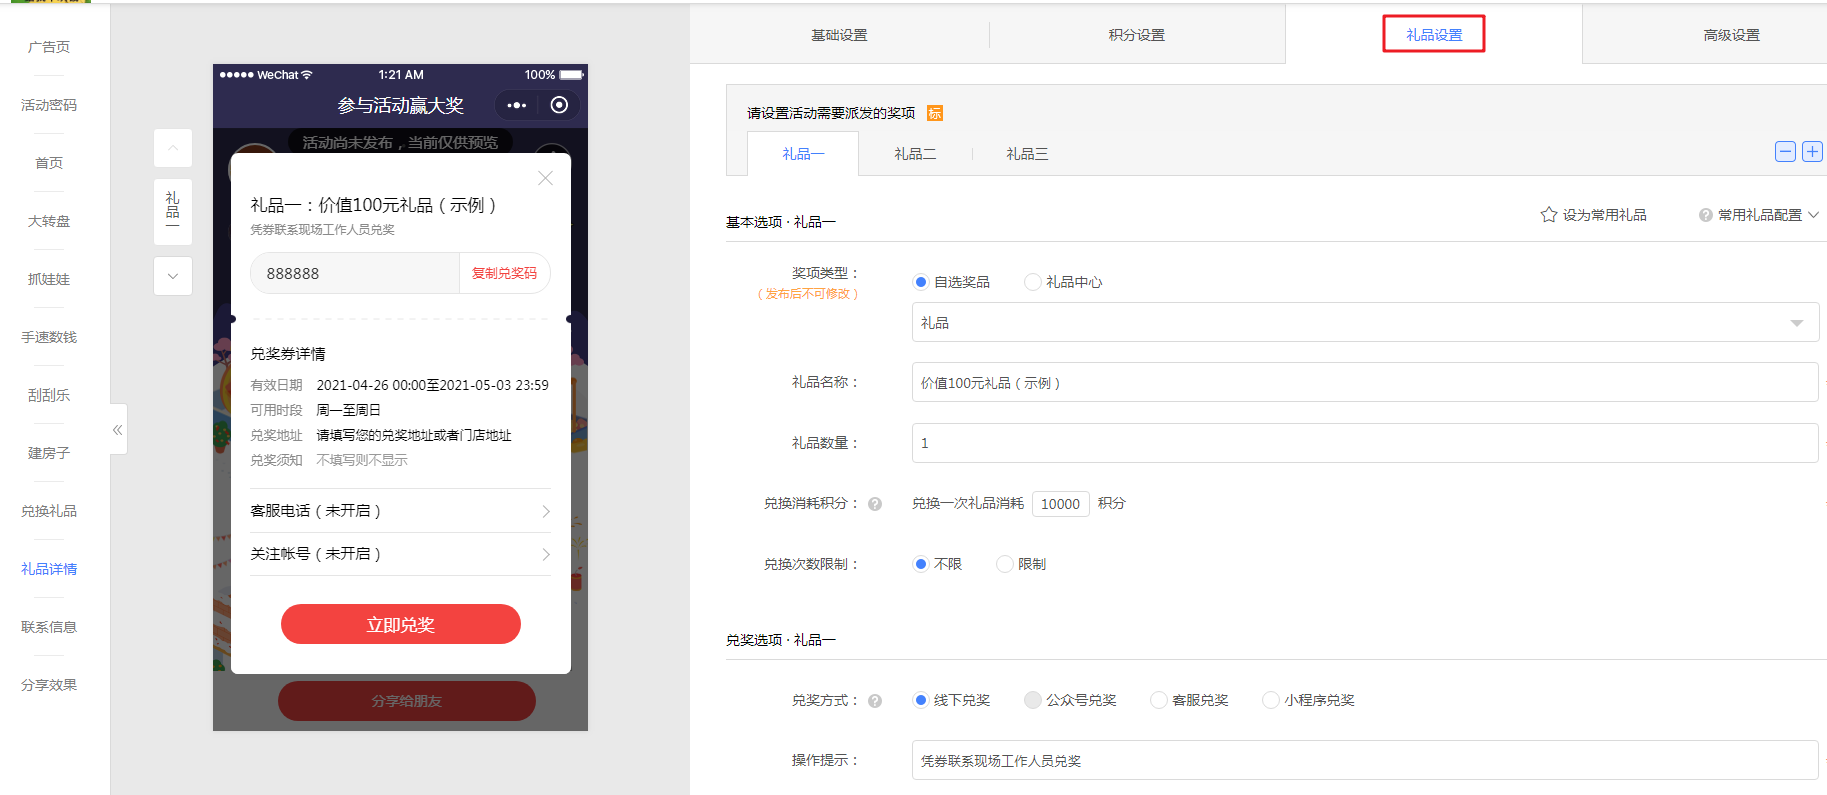The height and width of the screenshot is (795, 1827).
Task: Expand 客服电话 row in preview
Action: [x=400, y=511]
